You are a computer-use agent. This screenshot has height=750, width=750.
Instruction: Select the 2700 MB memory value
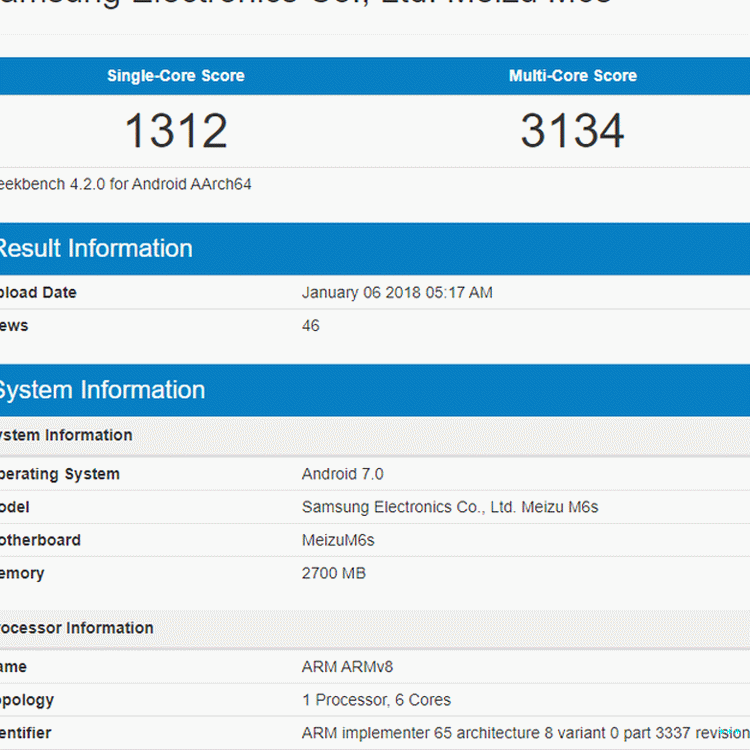tap(333, 573)
